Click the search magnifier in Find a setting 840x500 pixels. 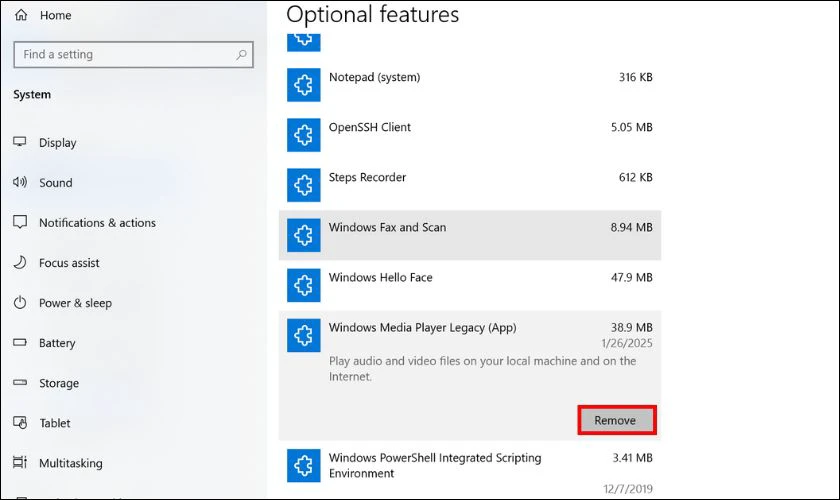point(242,54)
